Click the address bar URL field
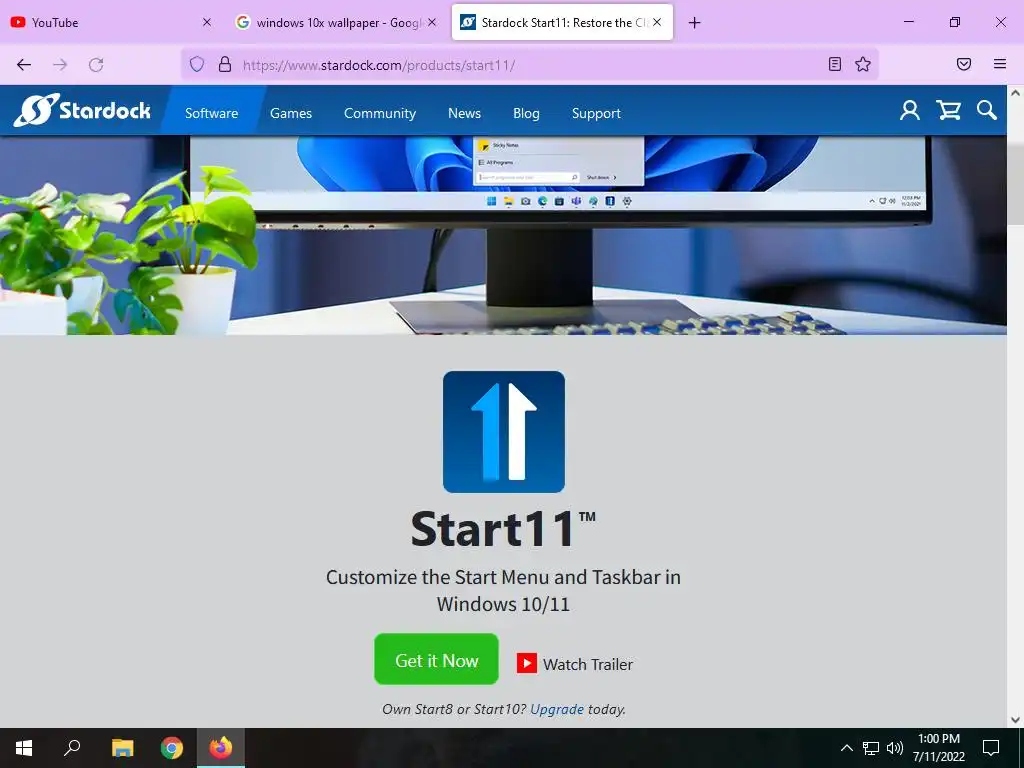The image size is (1024, 768). tap(529, 65)
